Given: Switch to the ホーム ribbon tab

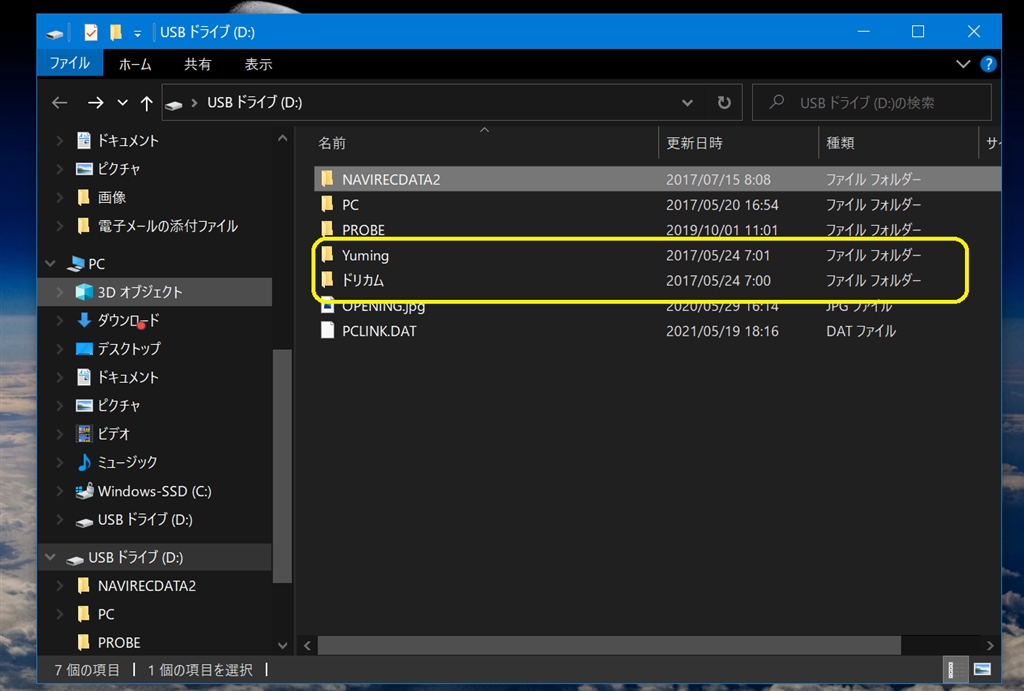Looking at the screenshot, I should (135, 64).
